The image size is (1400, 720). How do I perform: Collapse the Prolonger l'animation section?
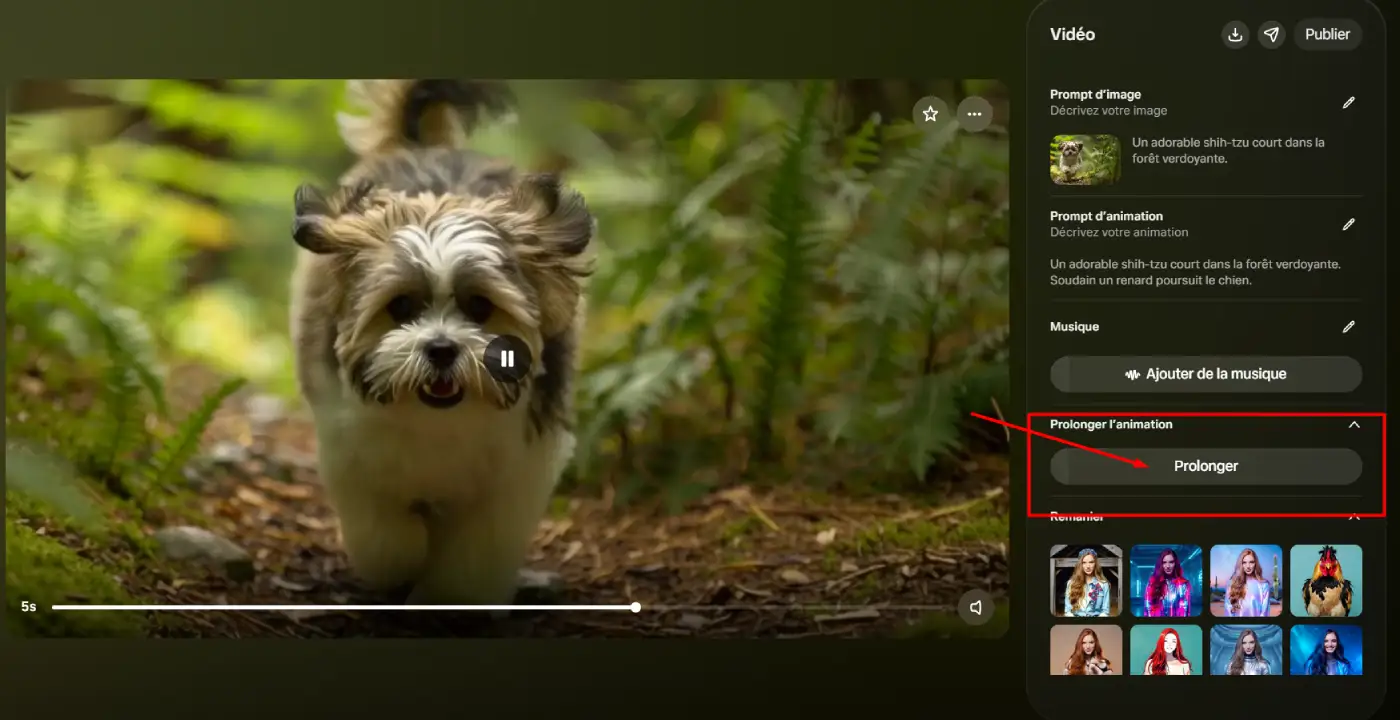(x=1354, y=425)
